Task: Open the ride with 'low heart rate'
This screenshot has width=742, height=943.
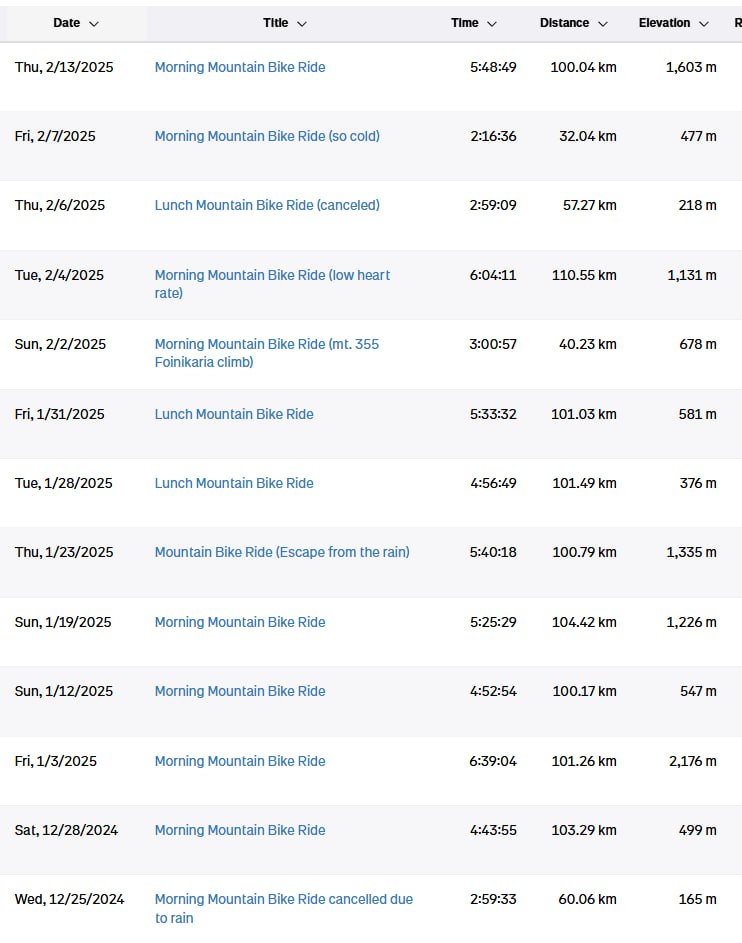Action: (272, 284)
